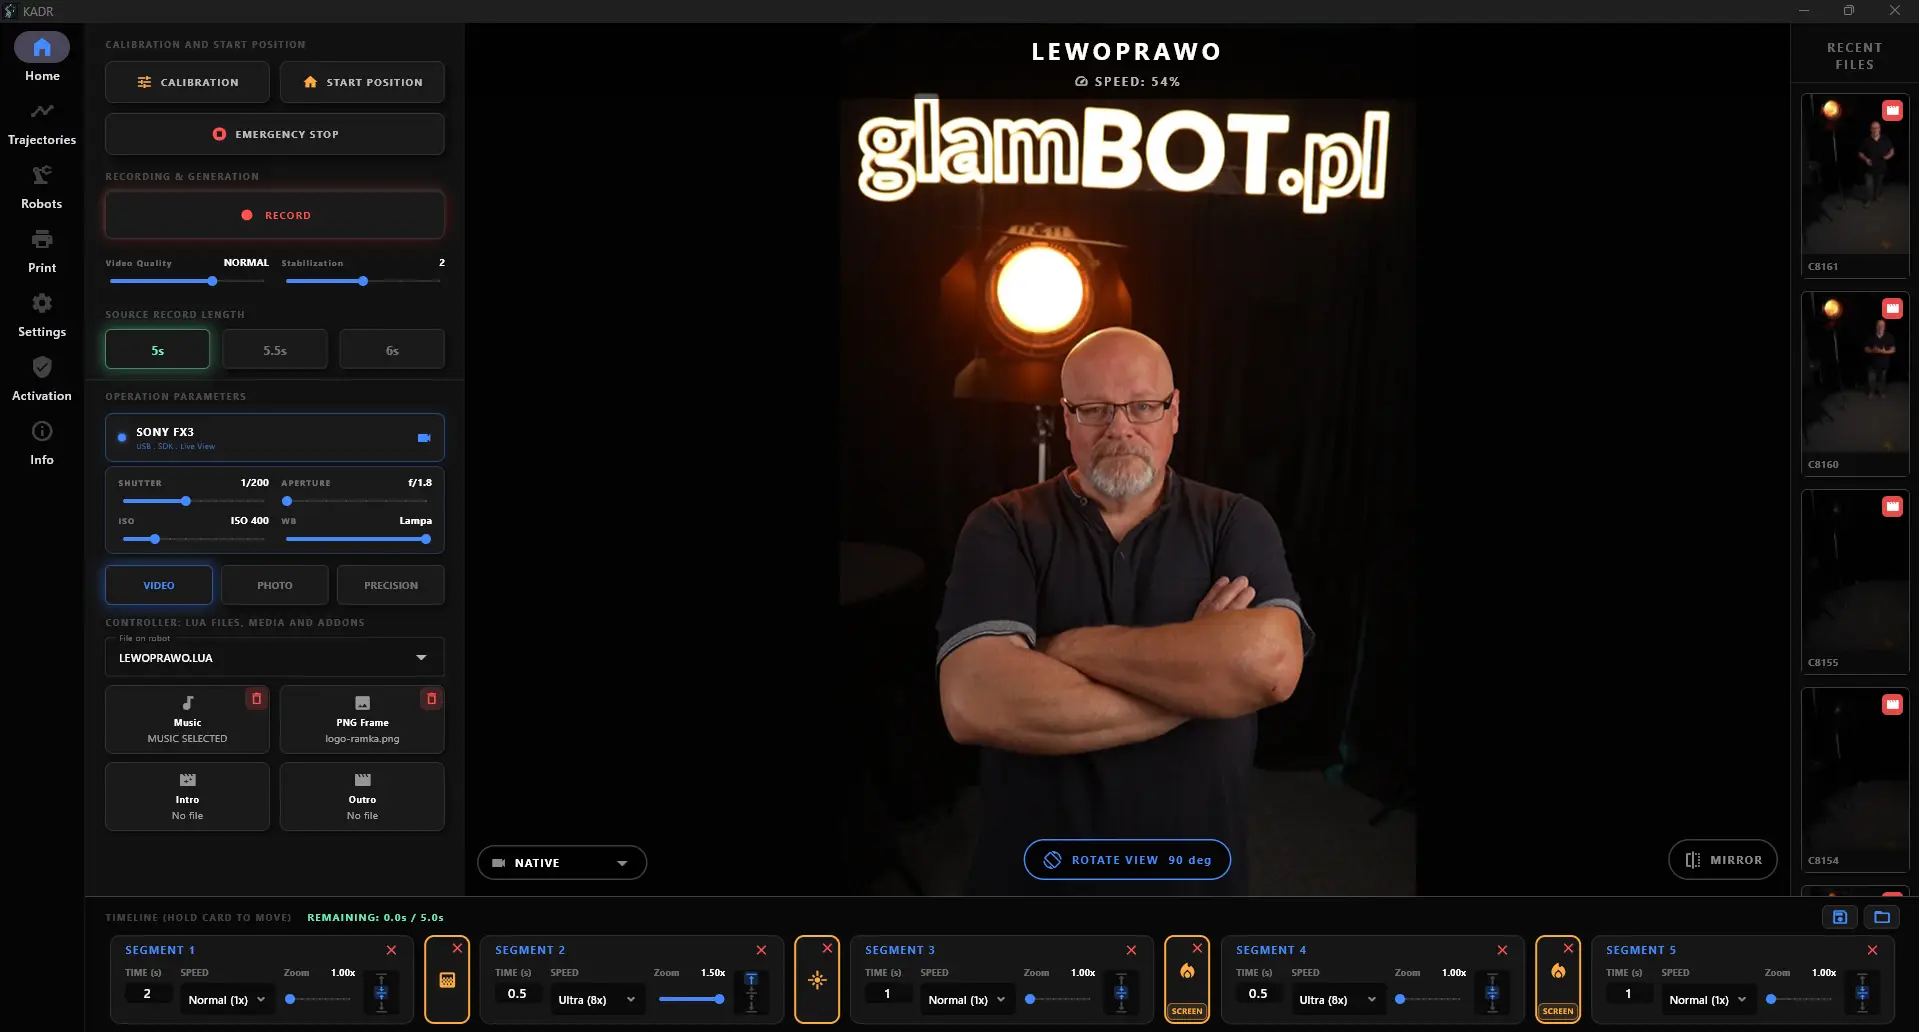
Task: Choose an Intro file
Action: pyautogui.click(x=188, y=797)
